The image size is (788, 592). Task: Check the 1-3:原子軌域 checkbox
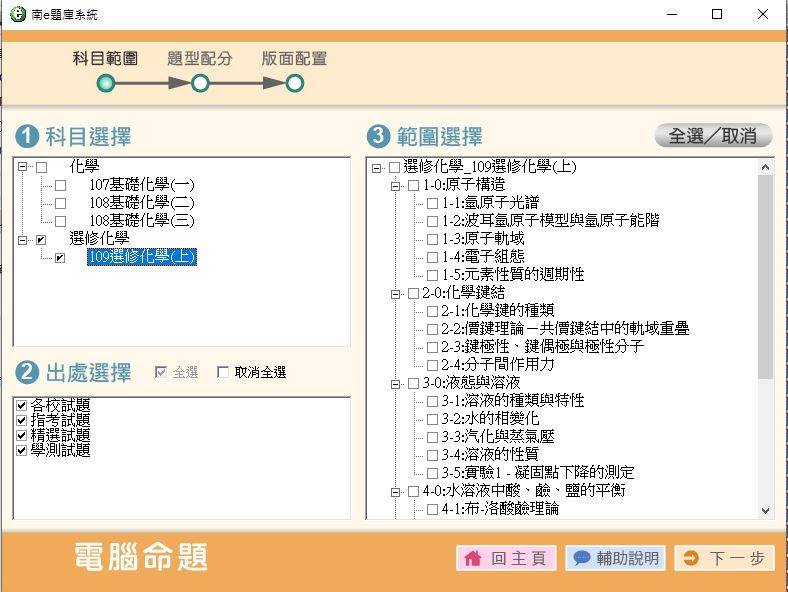(x=432, y=239)
